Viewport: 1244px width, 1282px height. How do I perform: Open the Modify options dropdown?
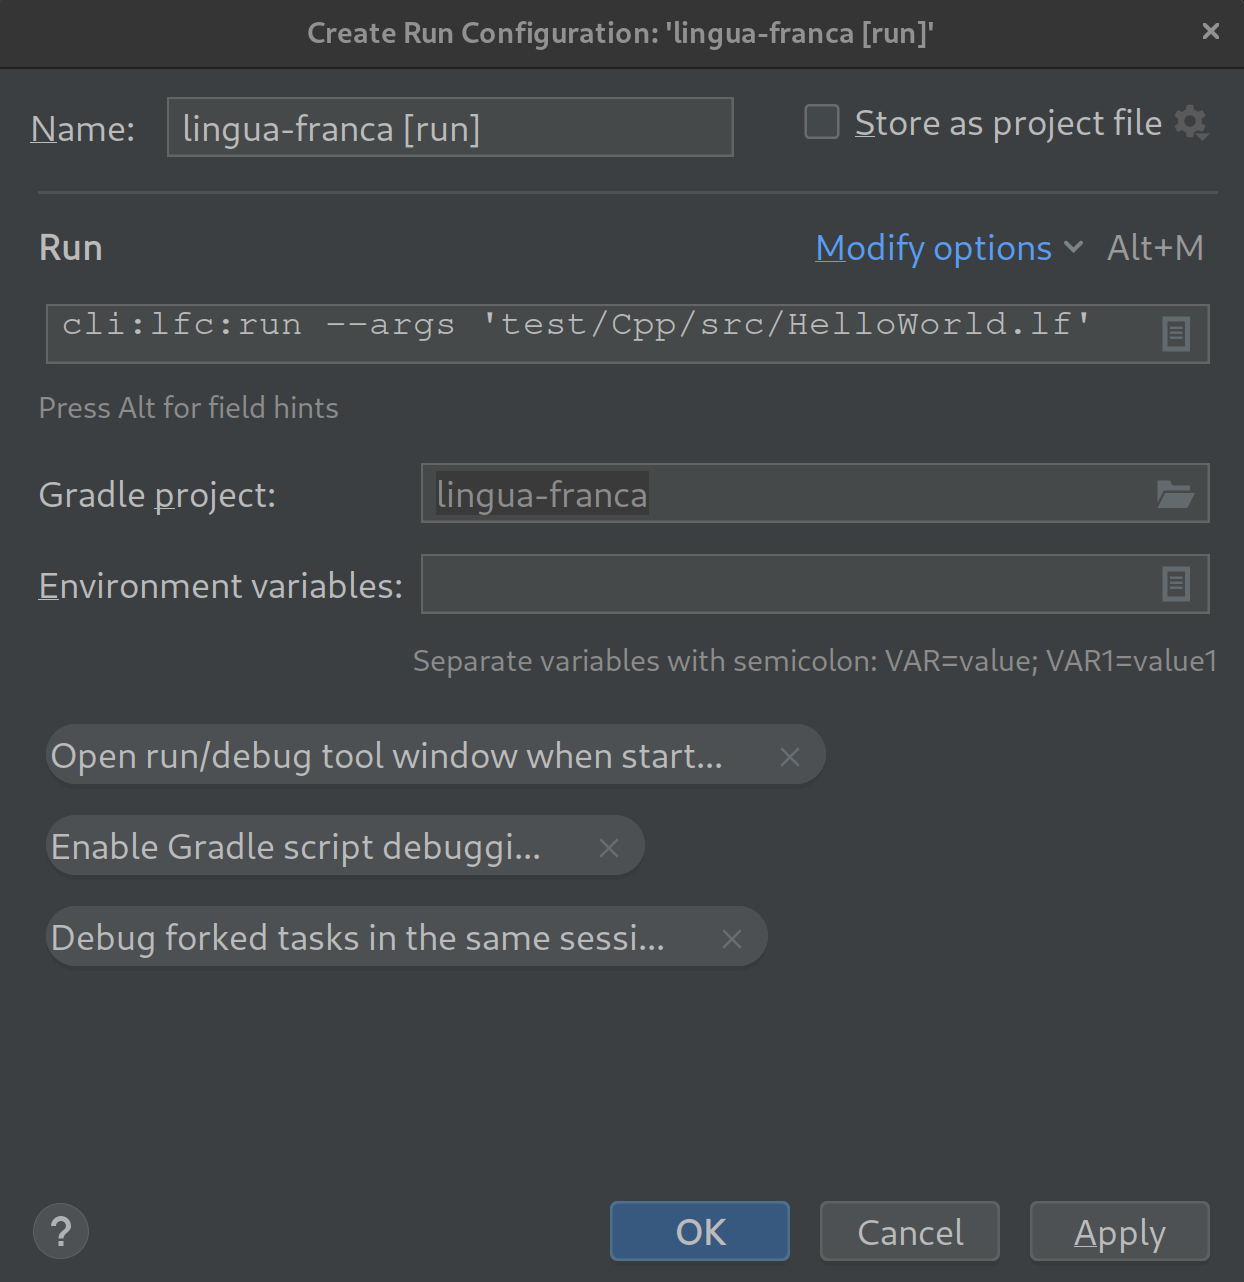coord(933,248)
